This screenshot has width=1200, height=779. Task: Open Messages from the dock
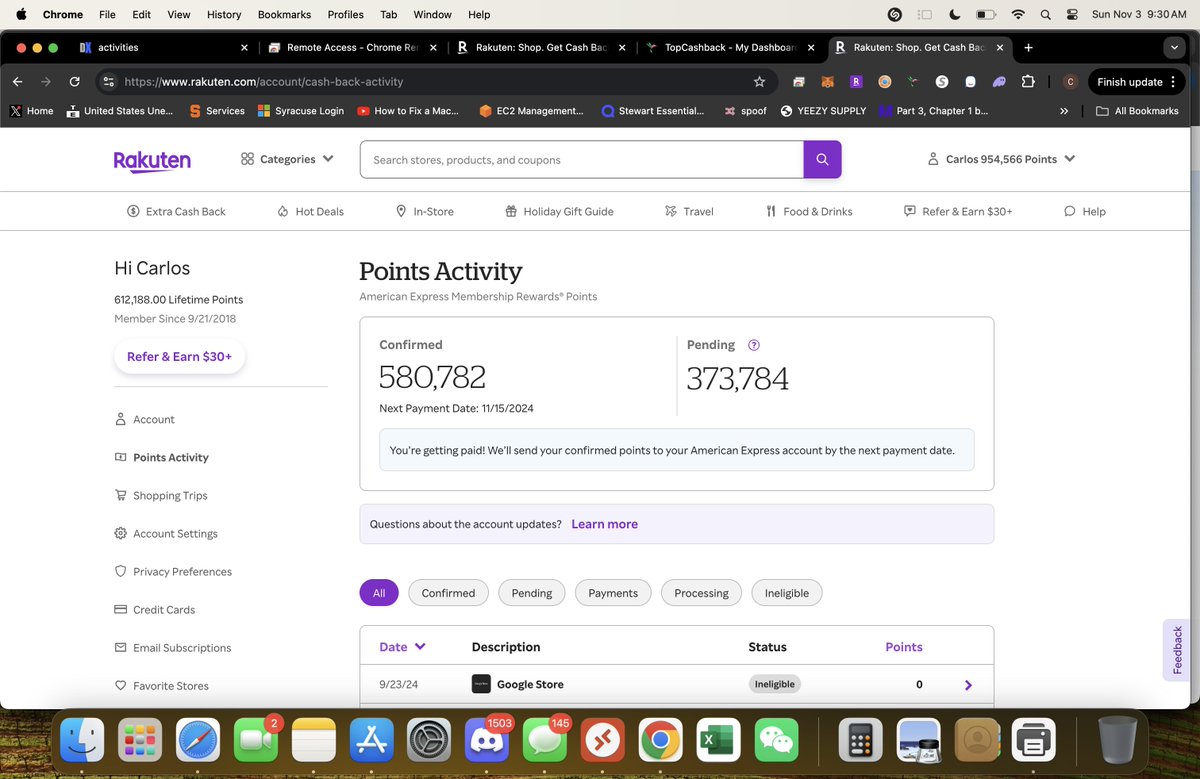[544, 741]
